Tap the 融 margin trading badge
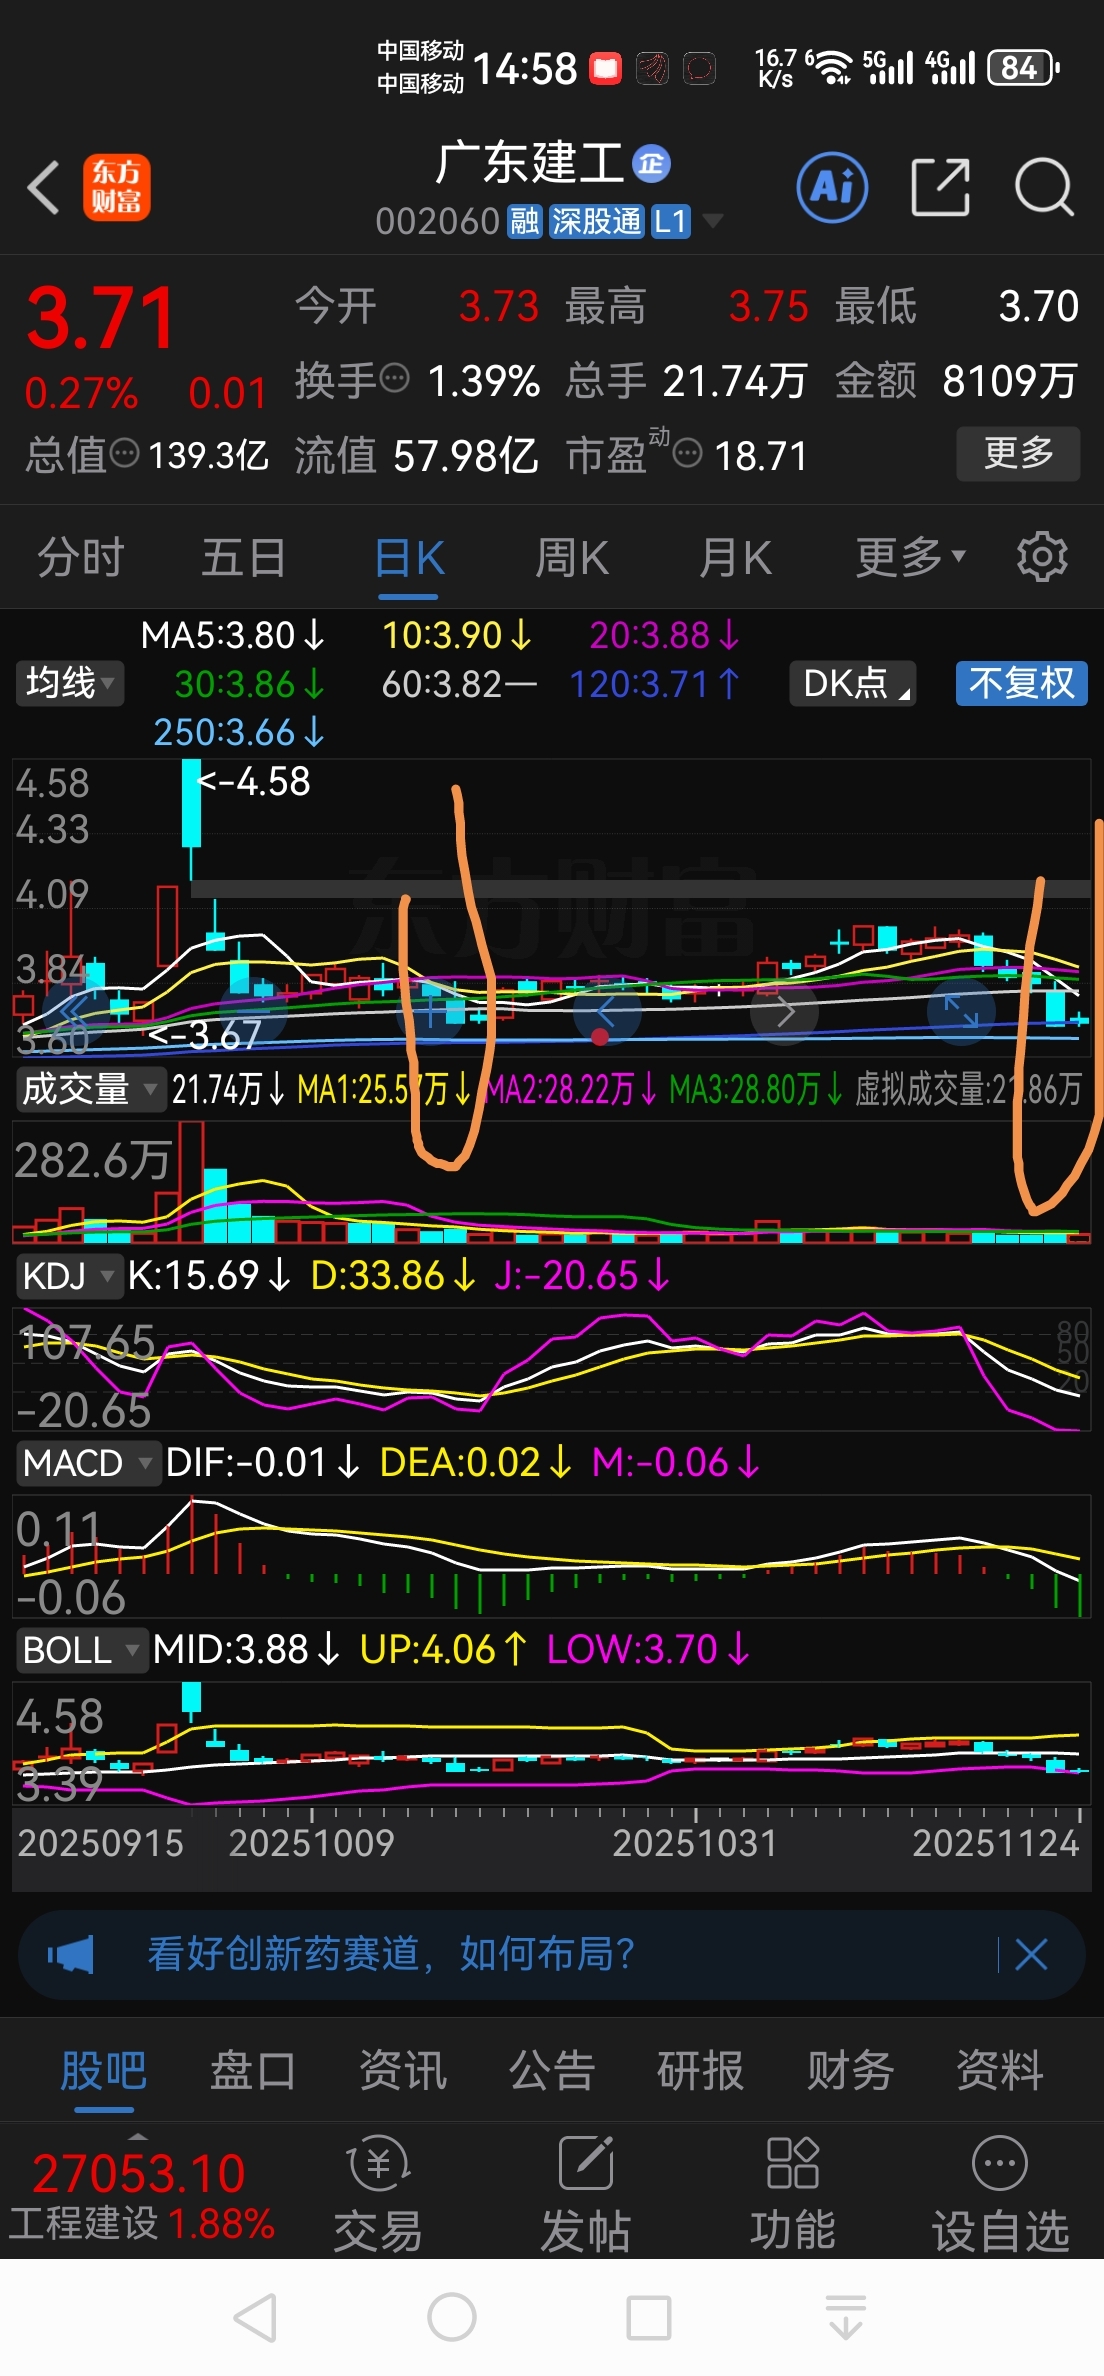Screen dimensions: 1104x2376 pos(525,221)
